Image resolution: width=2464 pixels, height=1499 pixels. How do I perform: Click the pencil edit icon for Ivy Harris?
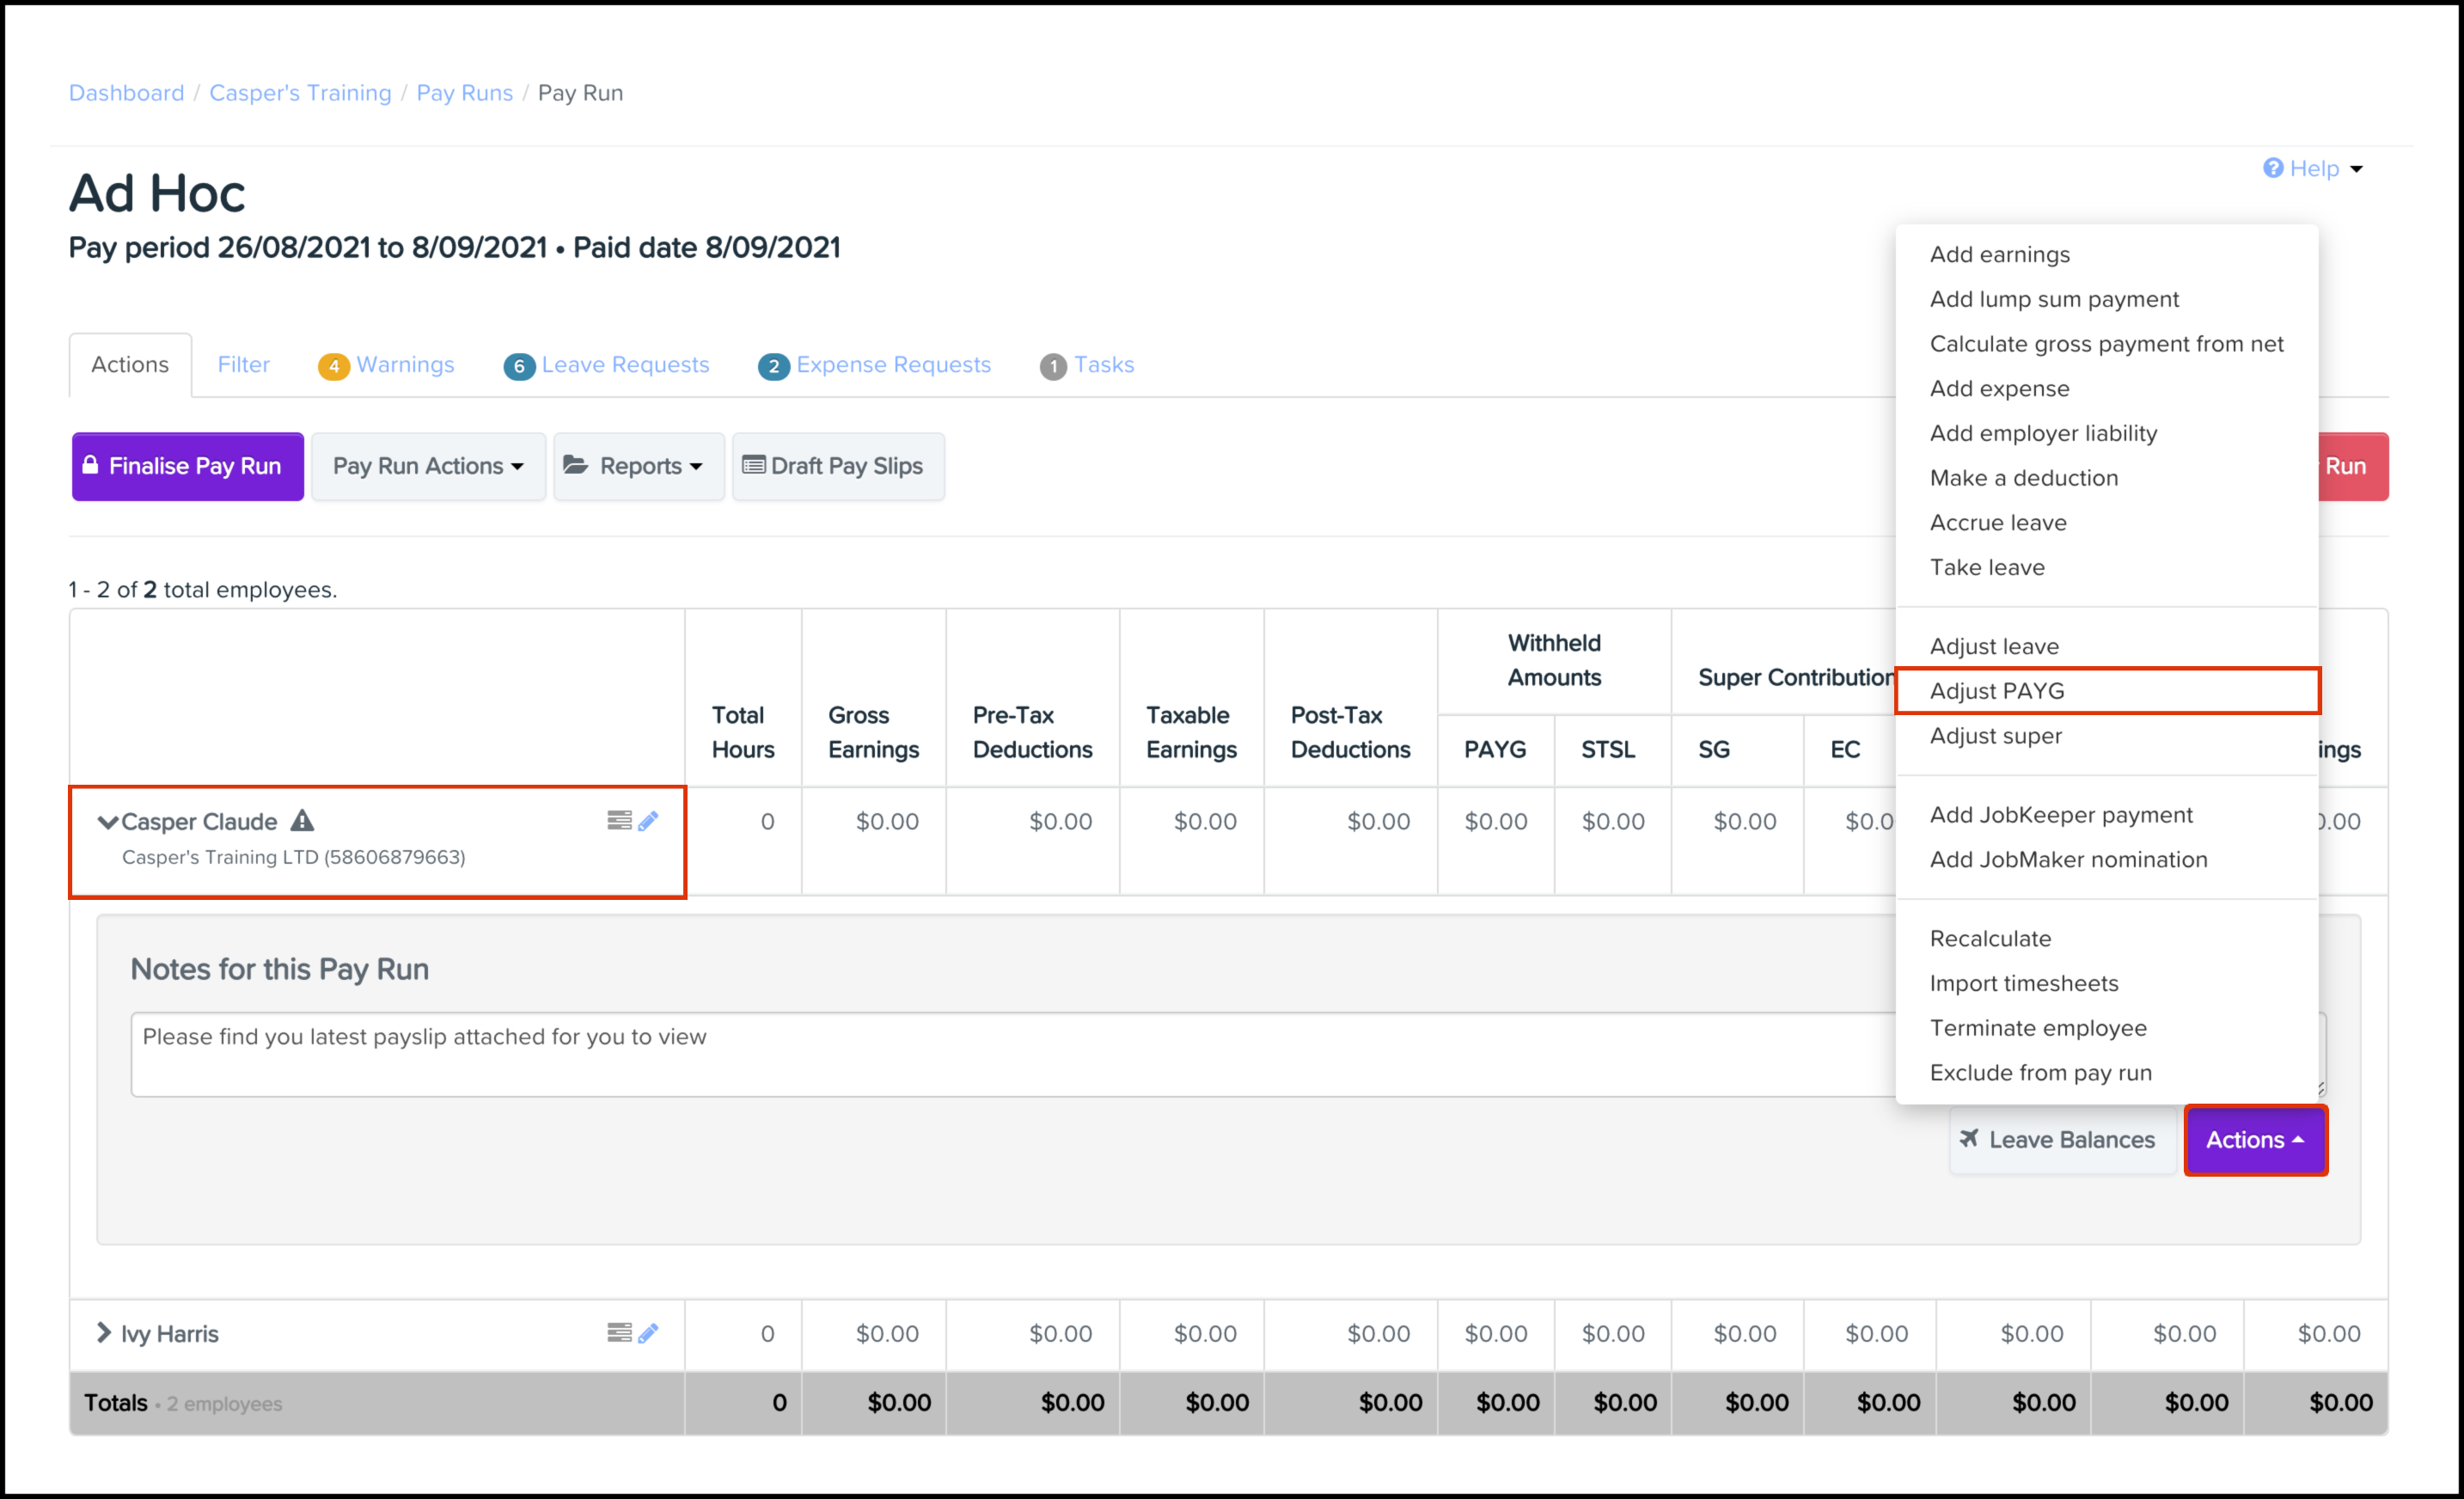(648, 1333)
